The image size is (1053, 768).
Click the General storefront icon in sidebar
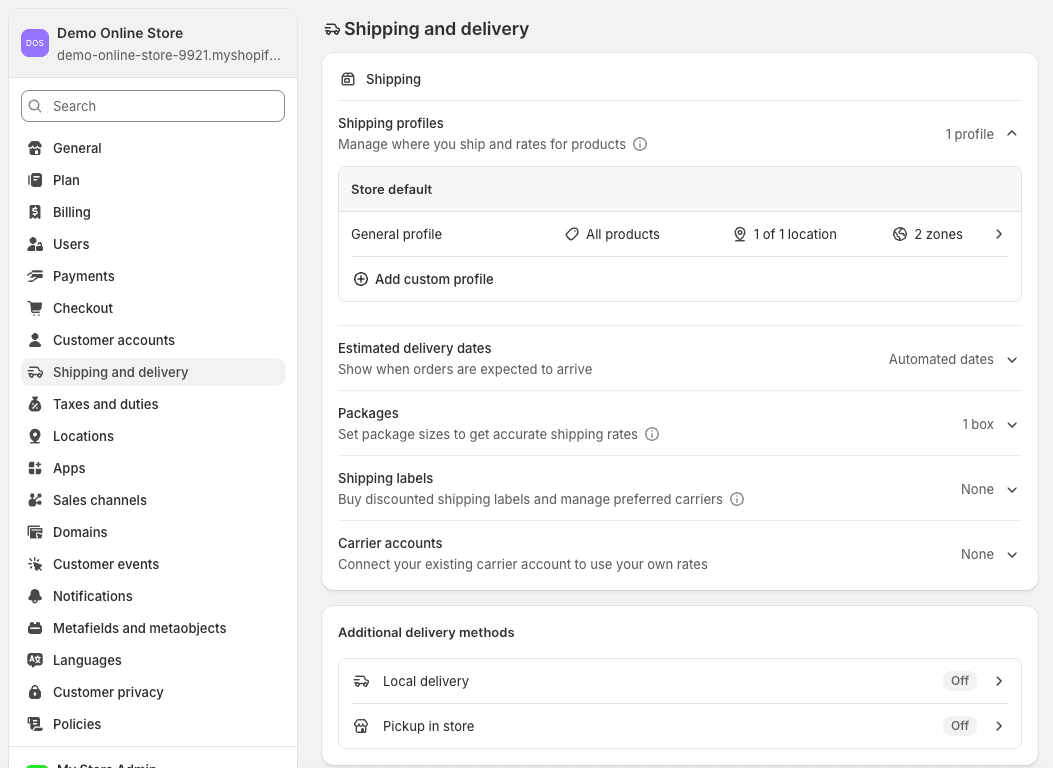(x=35, y=148)
